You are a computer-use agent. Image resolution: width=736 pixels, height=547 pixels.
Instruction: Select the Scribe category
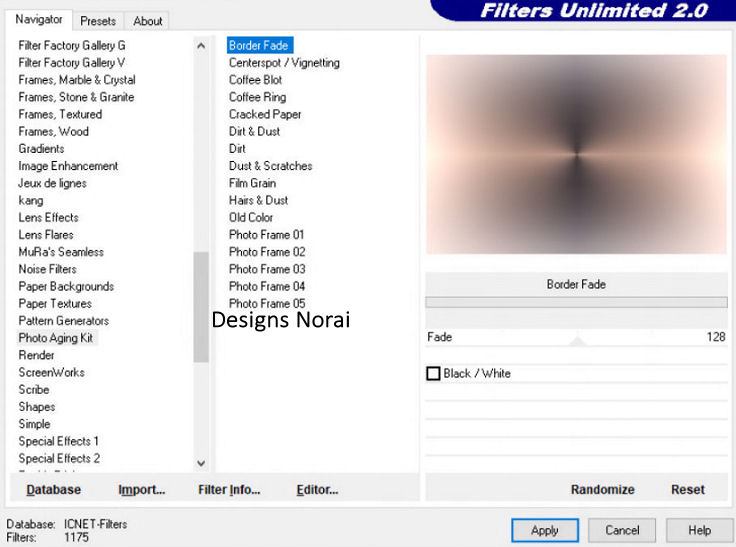[34, 390]
